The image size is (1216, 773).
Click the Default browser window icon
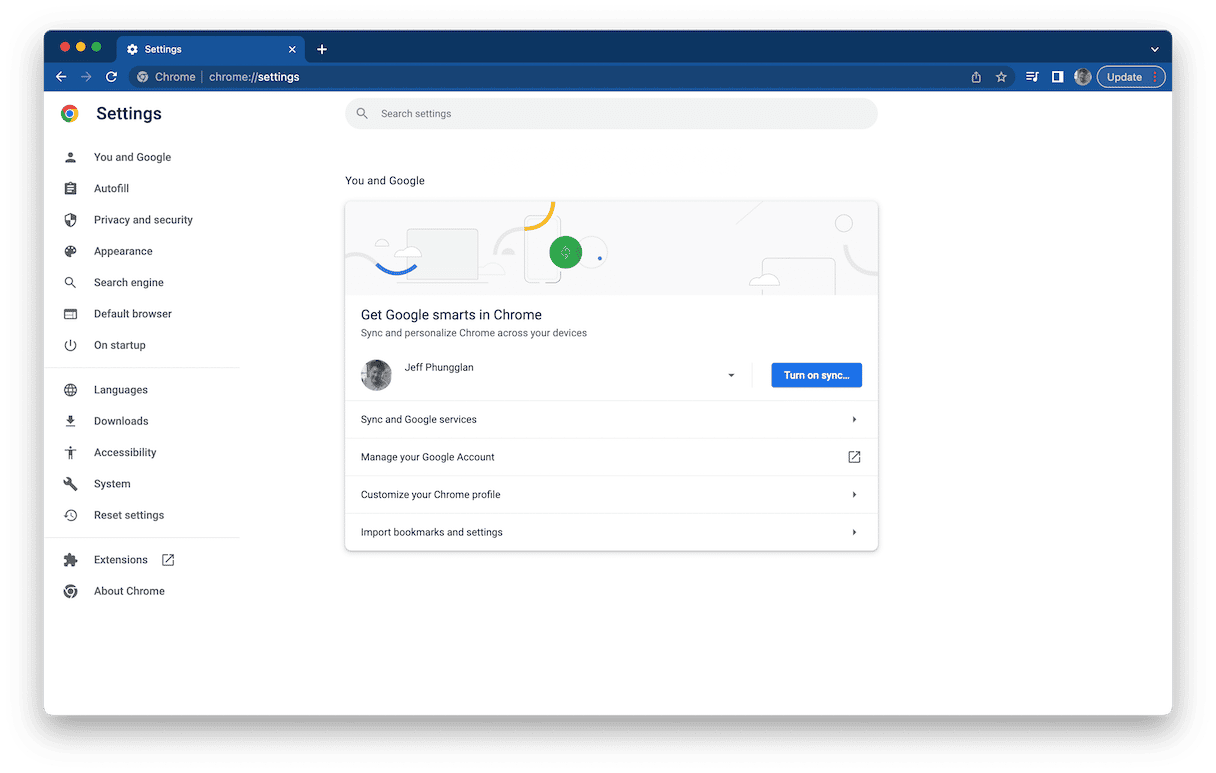[70, 314]
